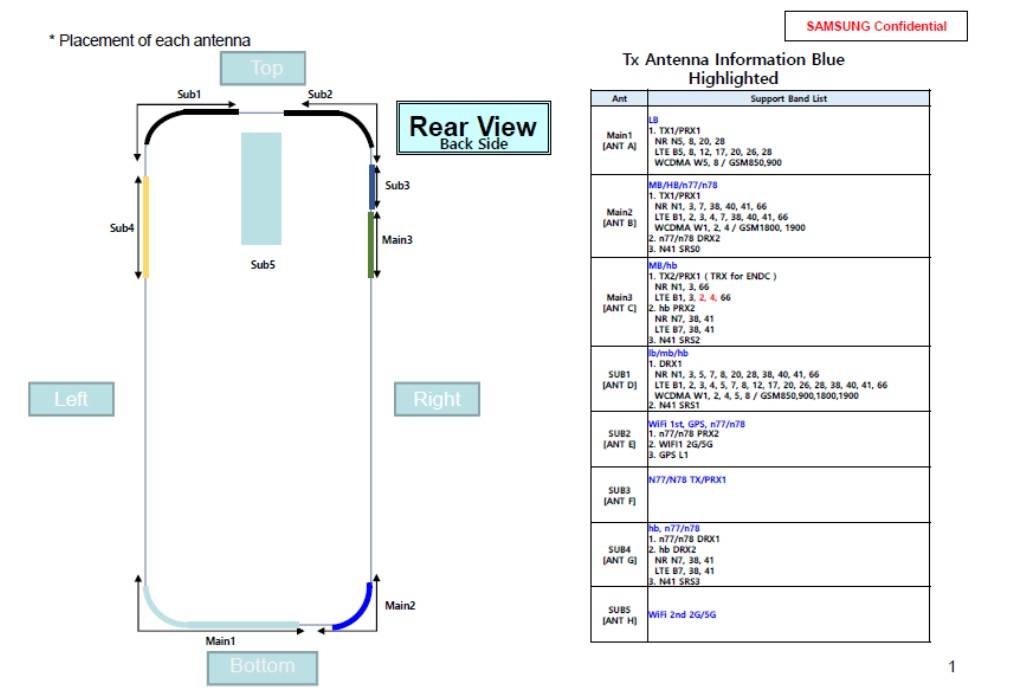Select the Ant column header
The width and height of the screenshot is (1009, 693).
click(x=619, y=99)
